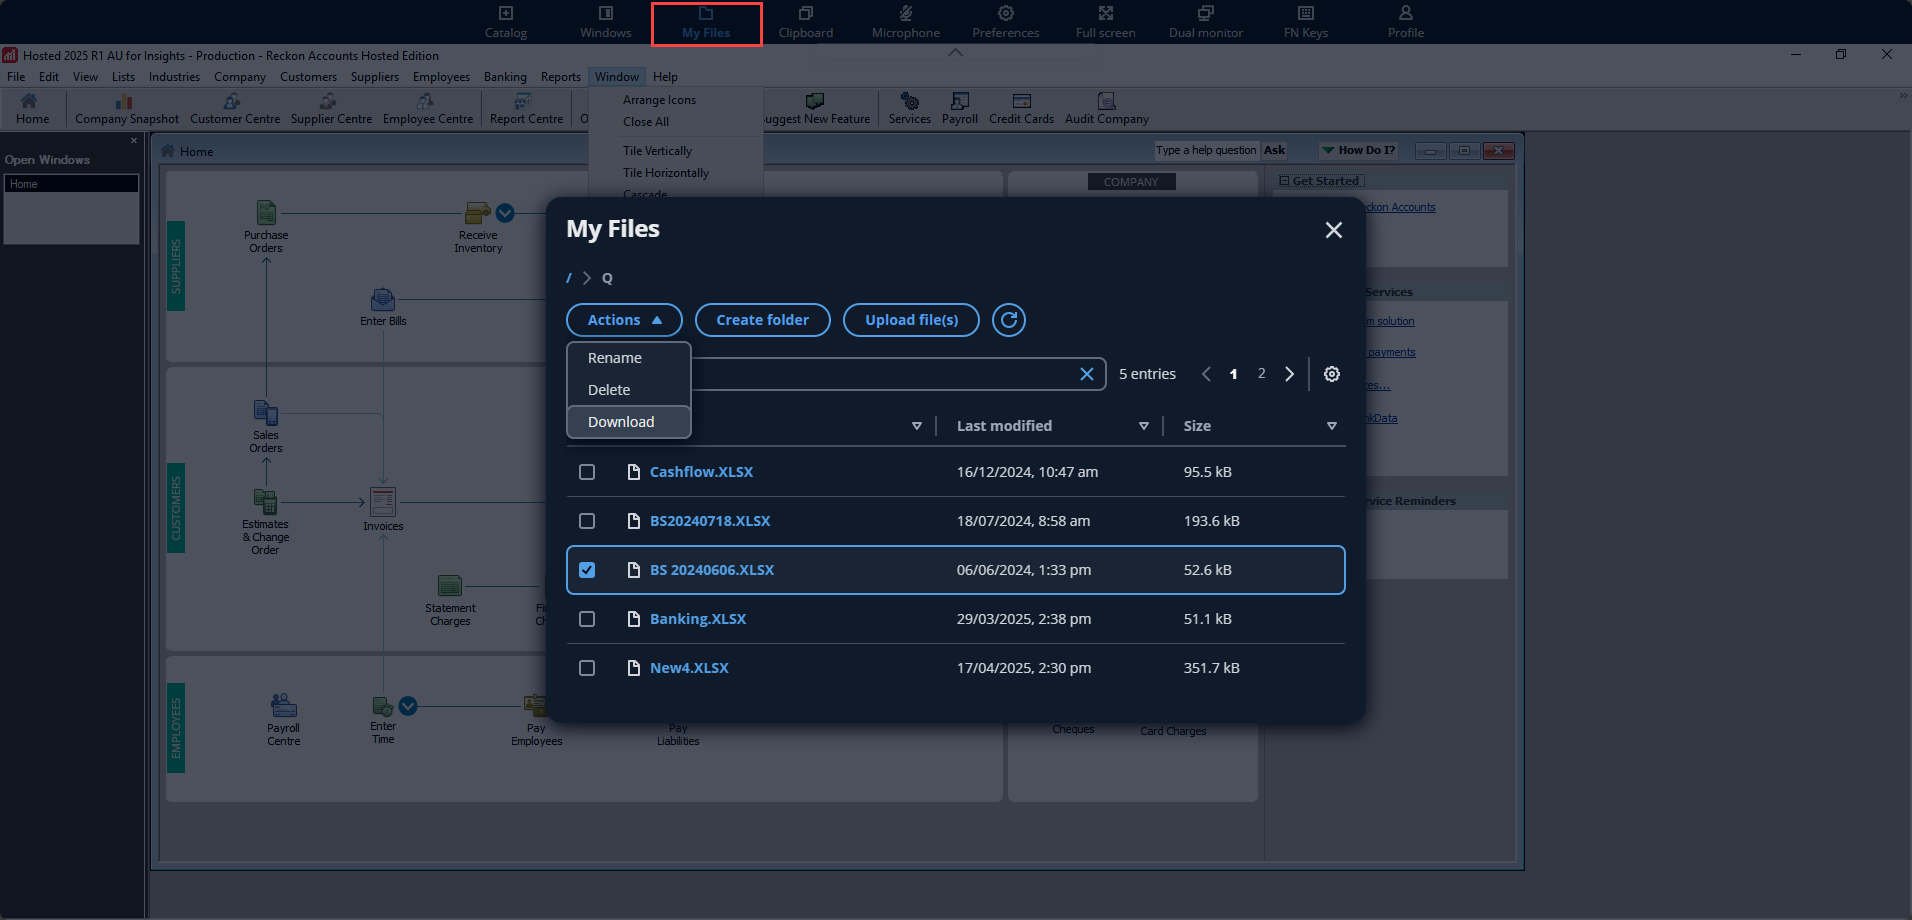The width and height of the screenshot is (1912, 920).
Task: Uncheck the BS 20240606.XLSX checkbox
Action: pyautogui.click(x=587, y=570)
